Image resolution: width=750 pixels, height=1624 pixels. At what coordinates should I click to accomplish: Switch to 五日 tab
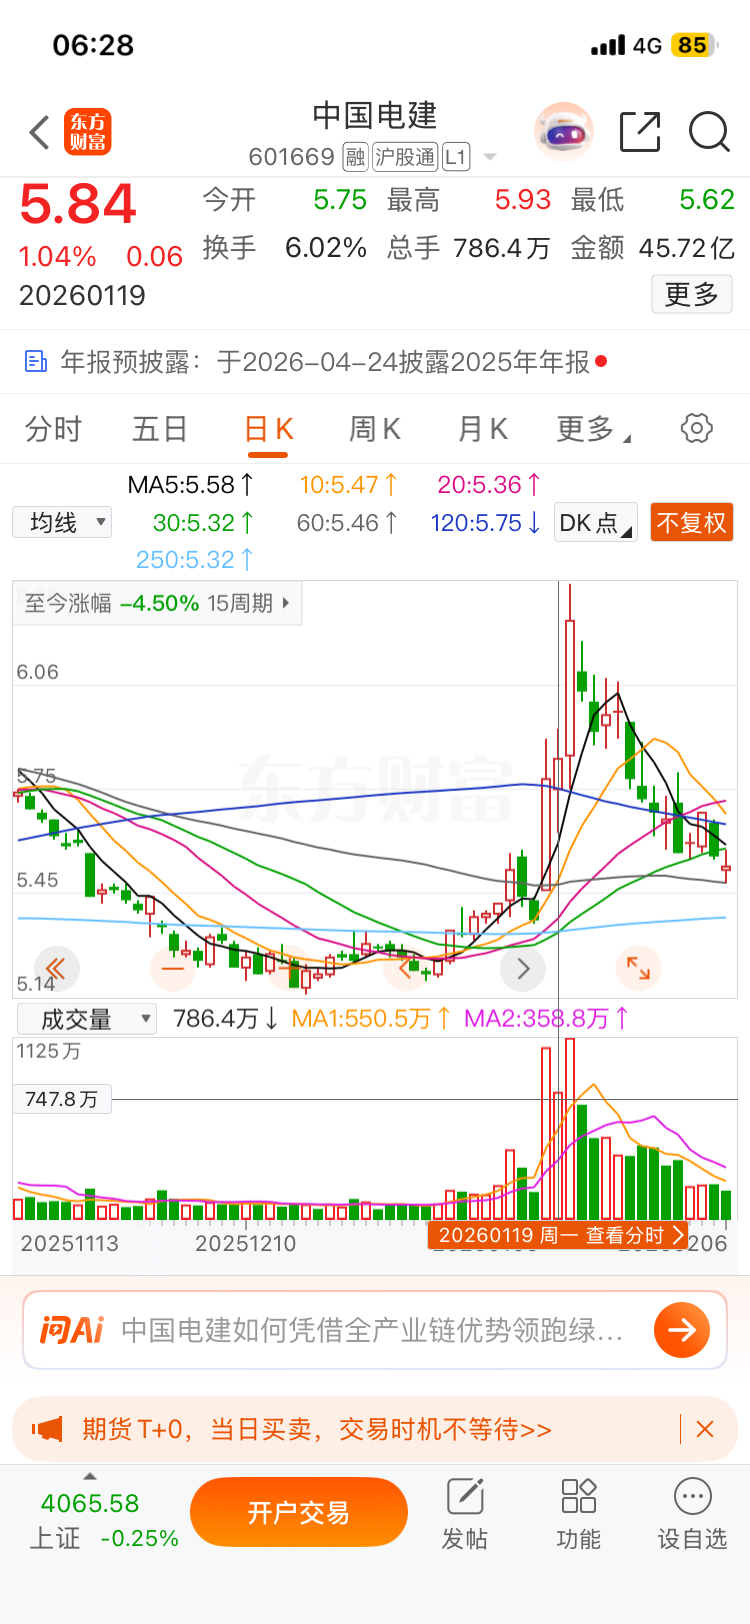point(160,429)
